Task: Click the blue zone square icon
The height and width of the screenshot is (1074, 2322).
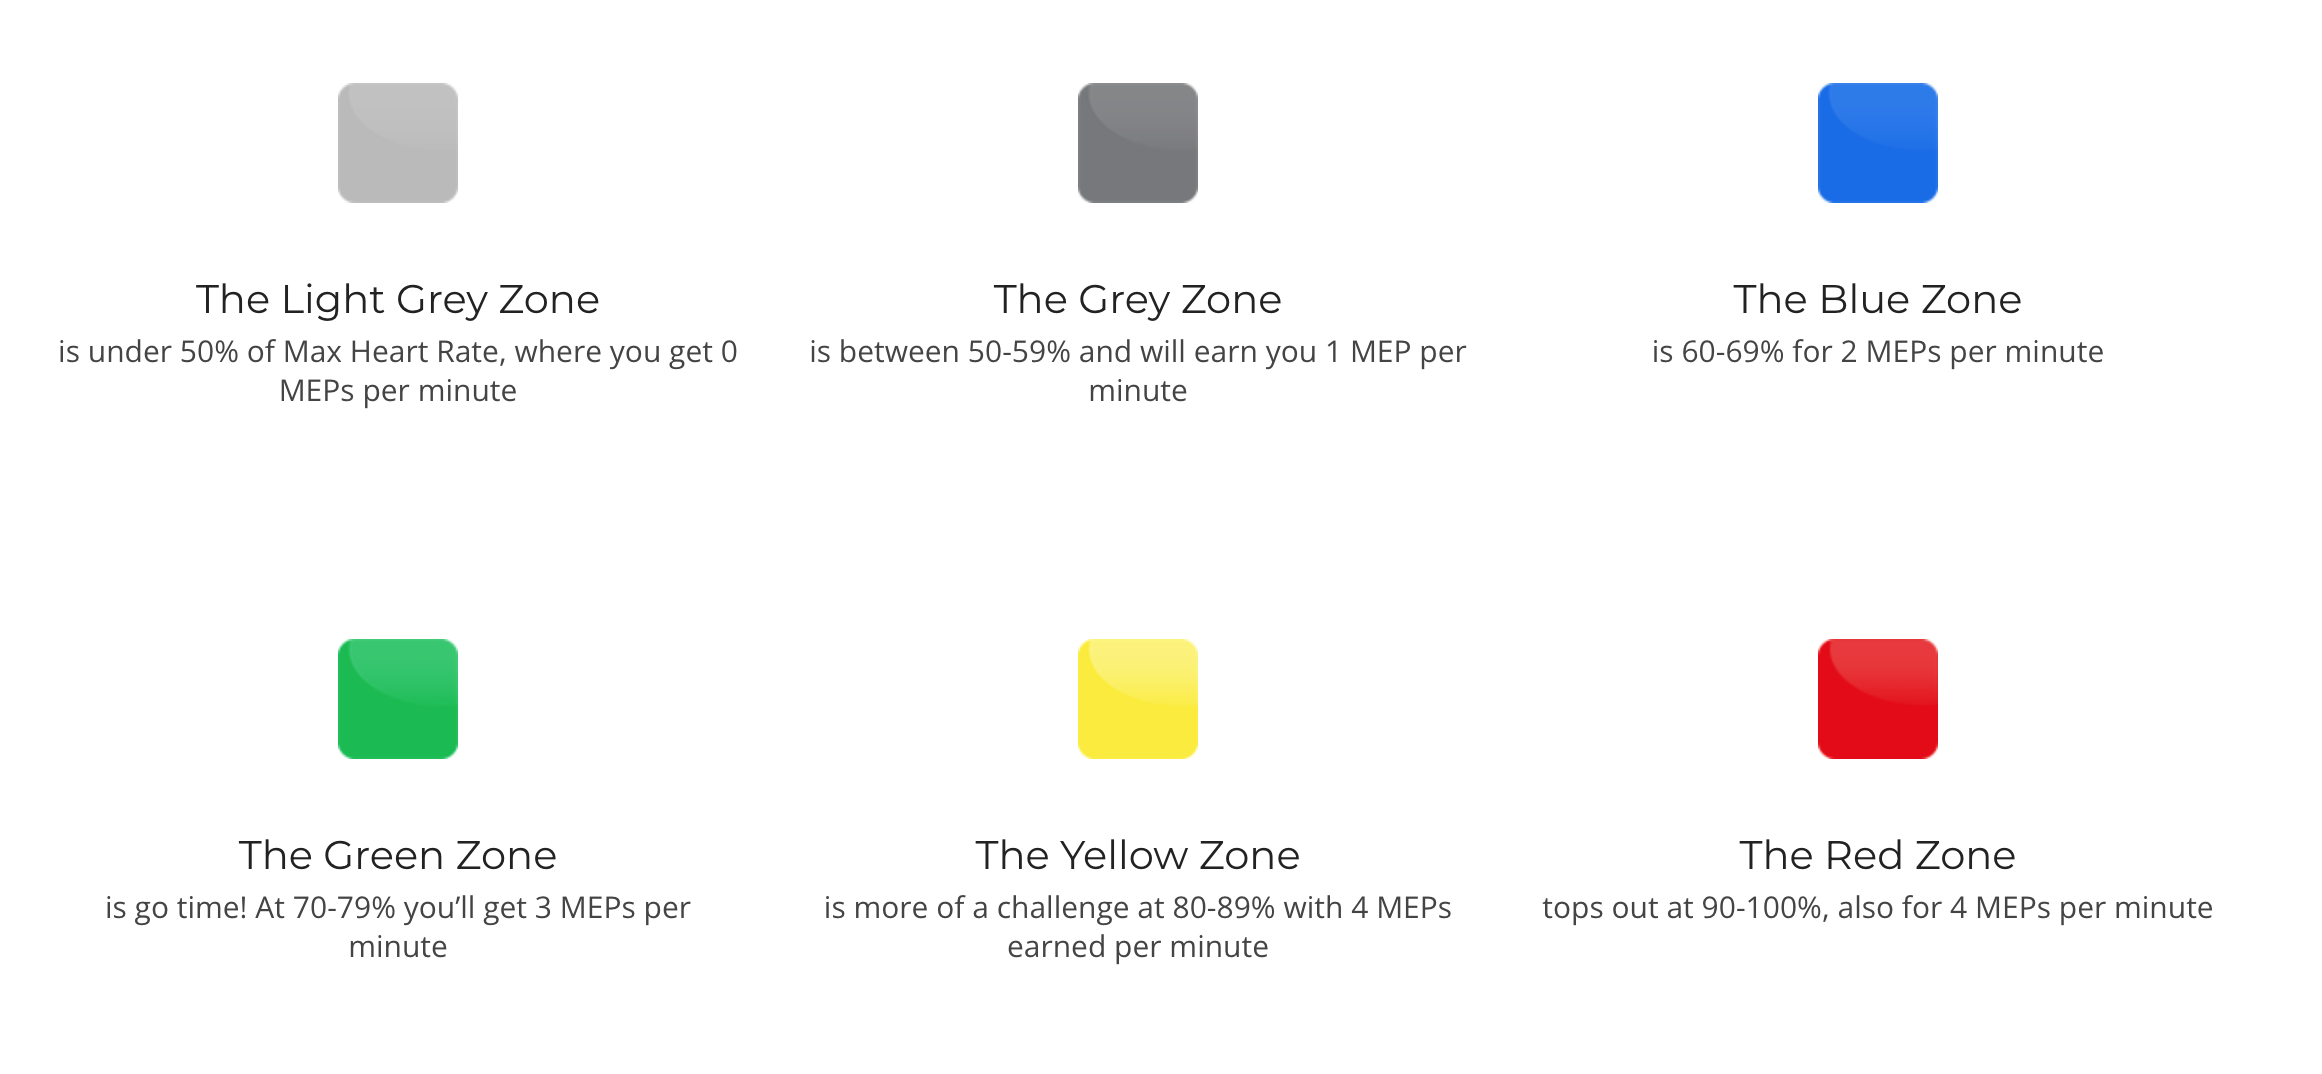Action: (1877, 143)
